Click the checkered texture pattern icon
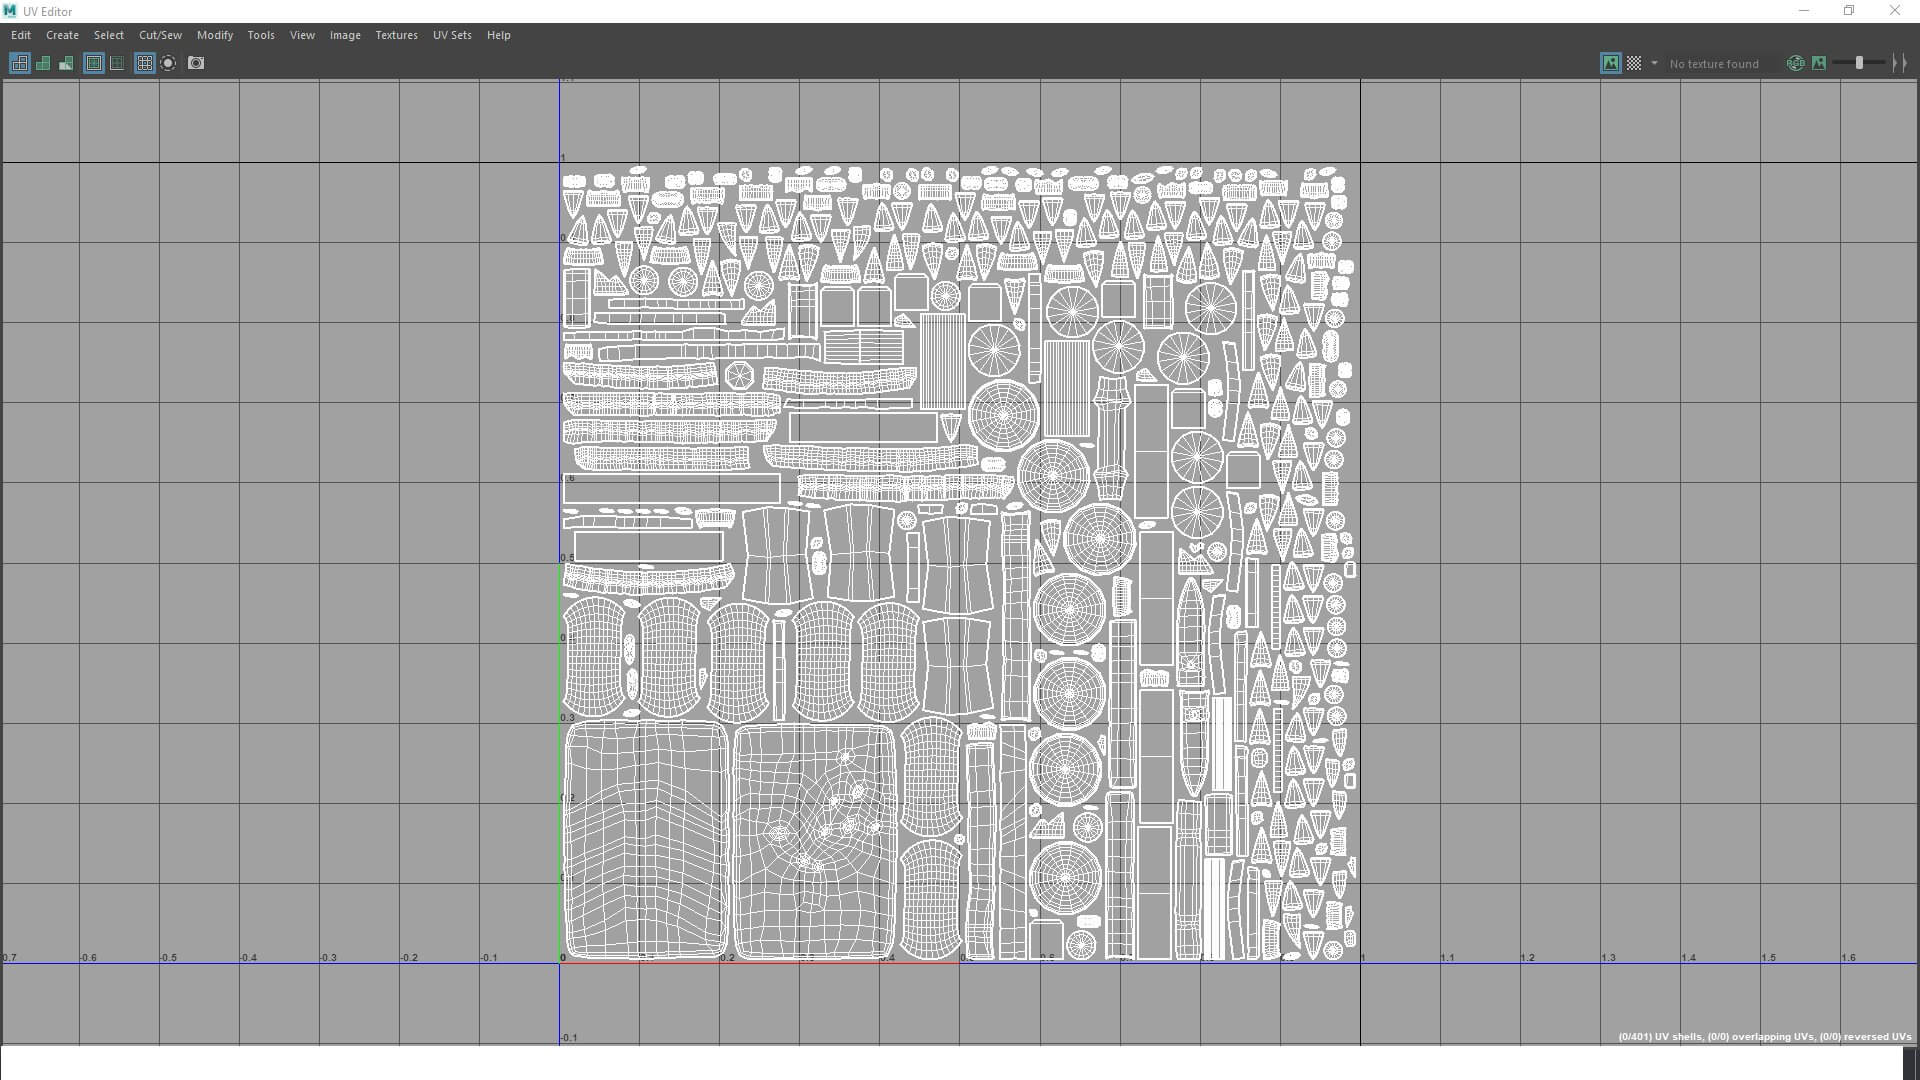1920x1080 pixels. coord(1634,63)
